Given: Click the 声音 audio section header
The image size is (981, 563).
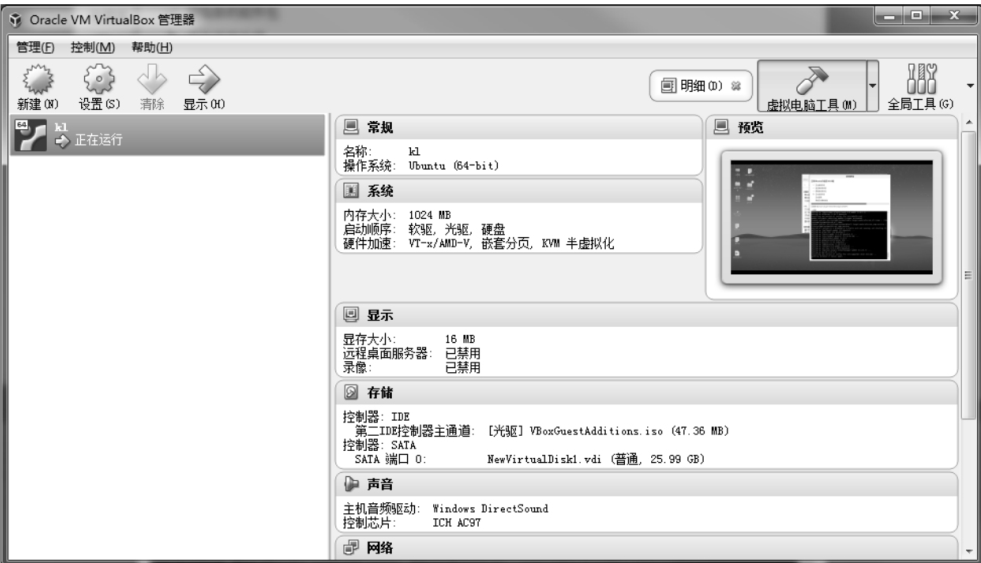Looking at the screenshot, I should (647, 484).
